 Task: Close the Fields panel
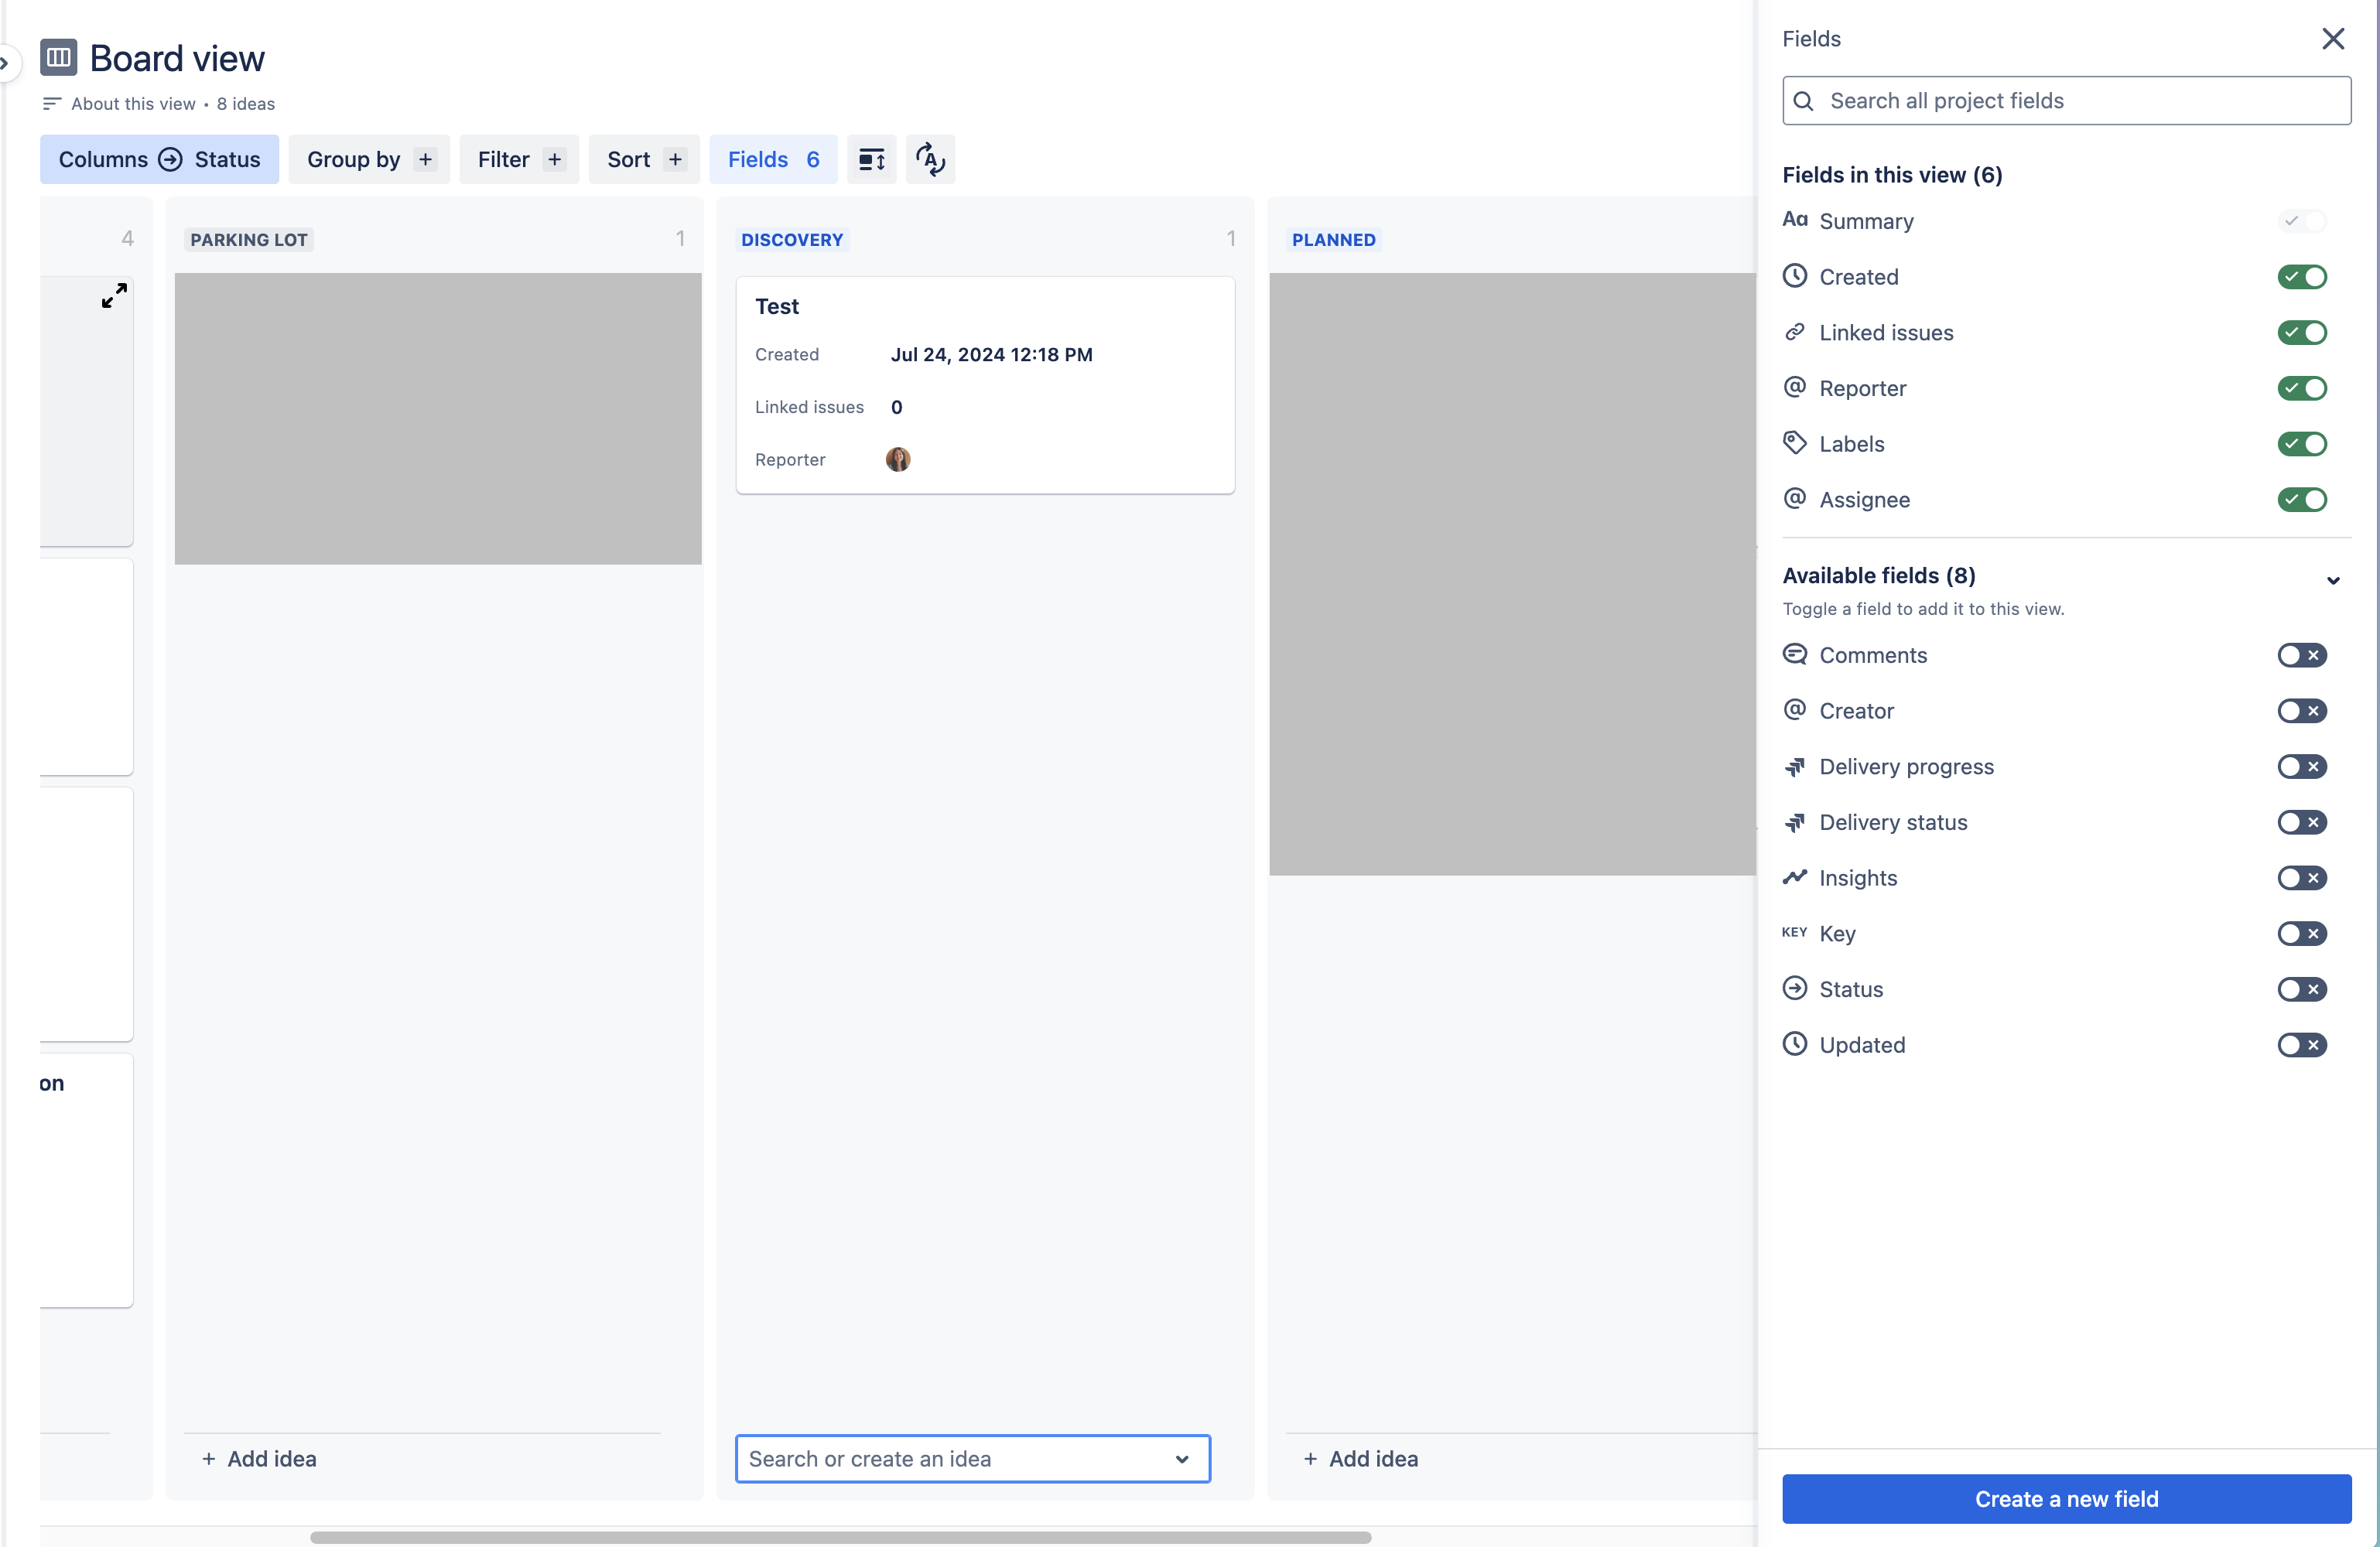click(x=2332, y=39)
